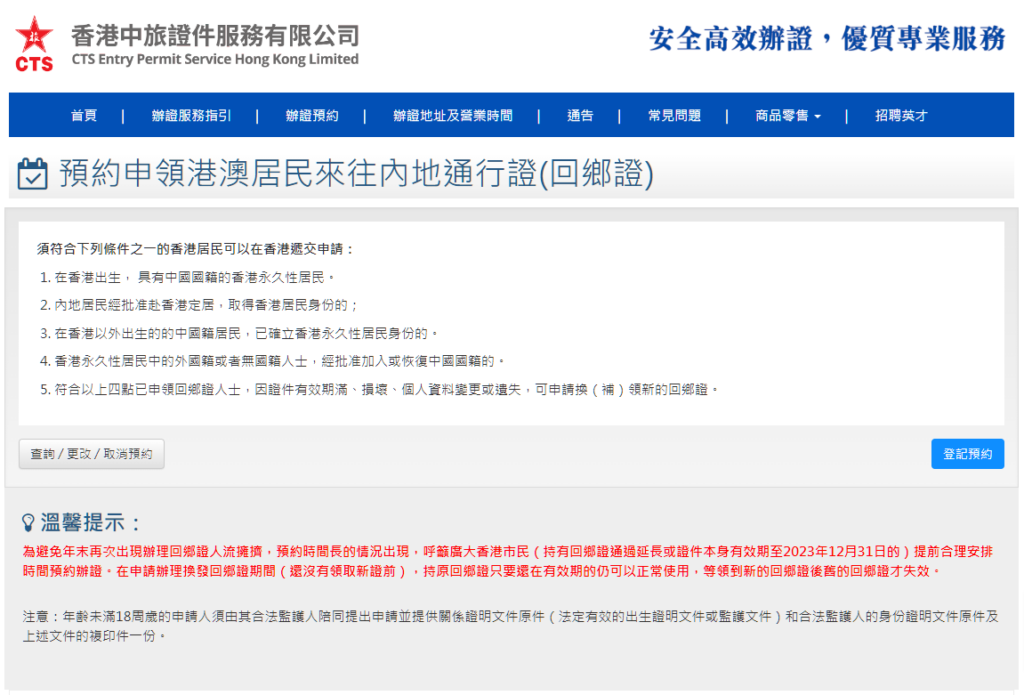Select 辦證預約 in the navigation bar
1024x695 pixels.
pyautogui.click(x=312, y=116)
